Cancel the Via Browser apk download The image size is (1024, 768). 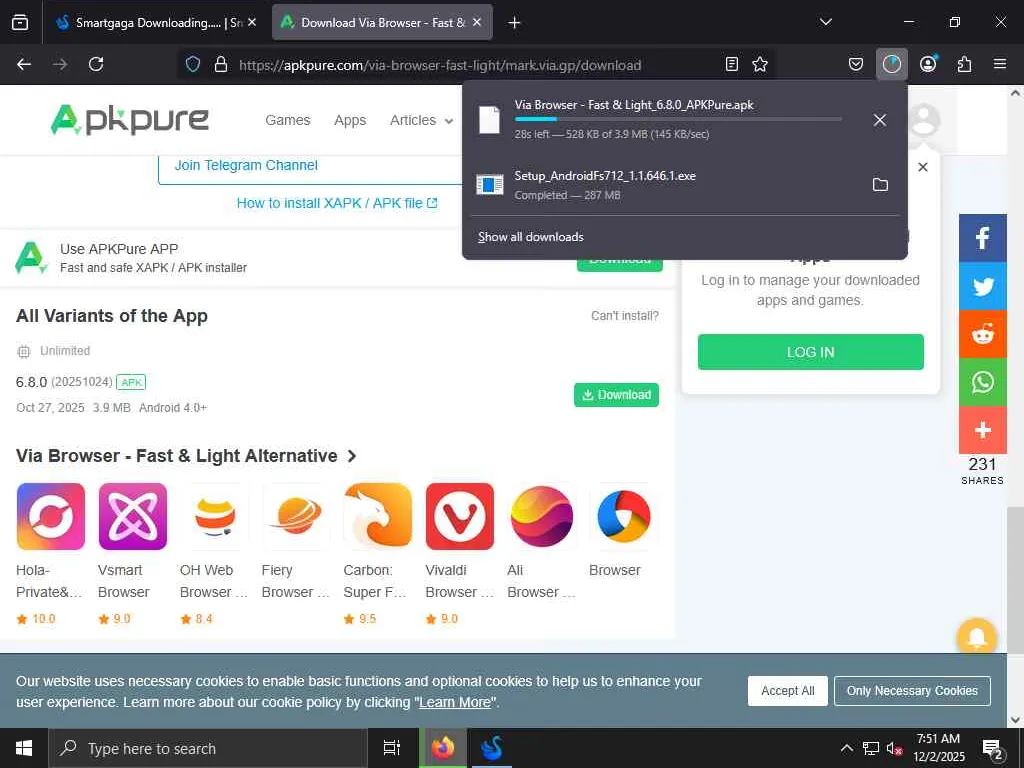point(880,120)
